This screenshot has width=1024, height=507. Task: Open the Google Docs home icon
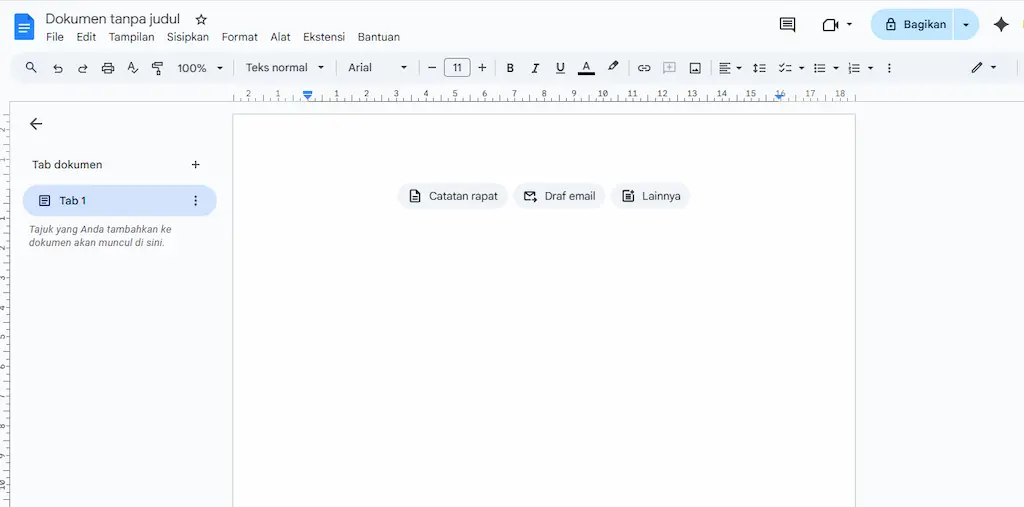click(x=24, y=27)
